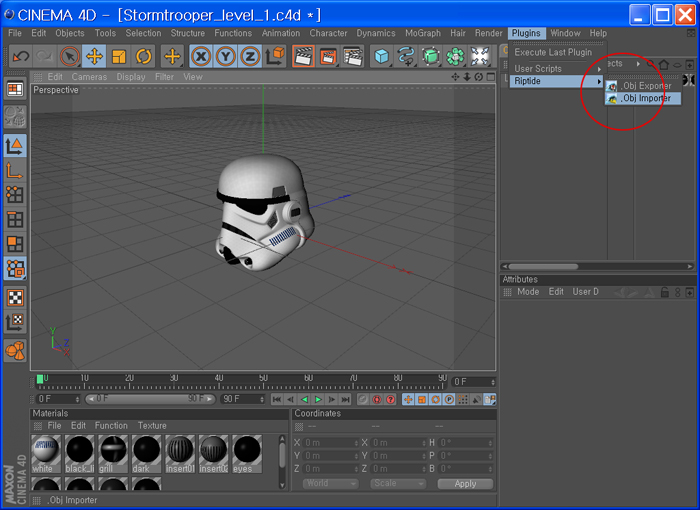Click the viewport pan camera icon
The height and width of the screenshot is (510, 700).
point(455,77)
